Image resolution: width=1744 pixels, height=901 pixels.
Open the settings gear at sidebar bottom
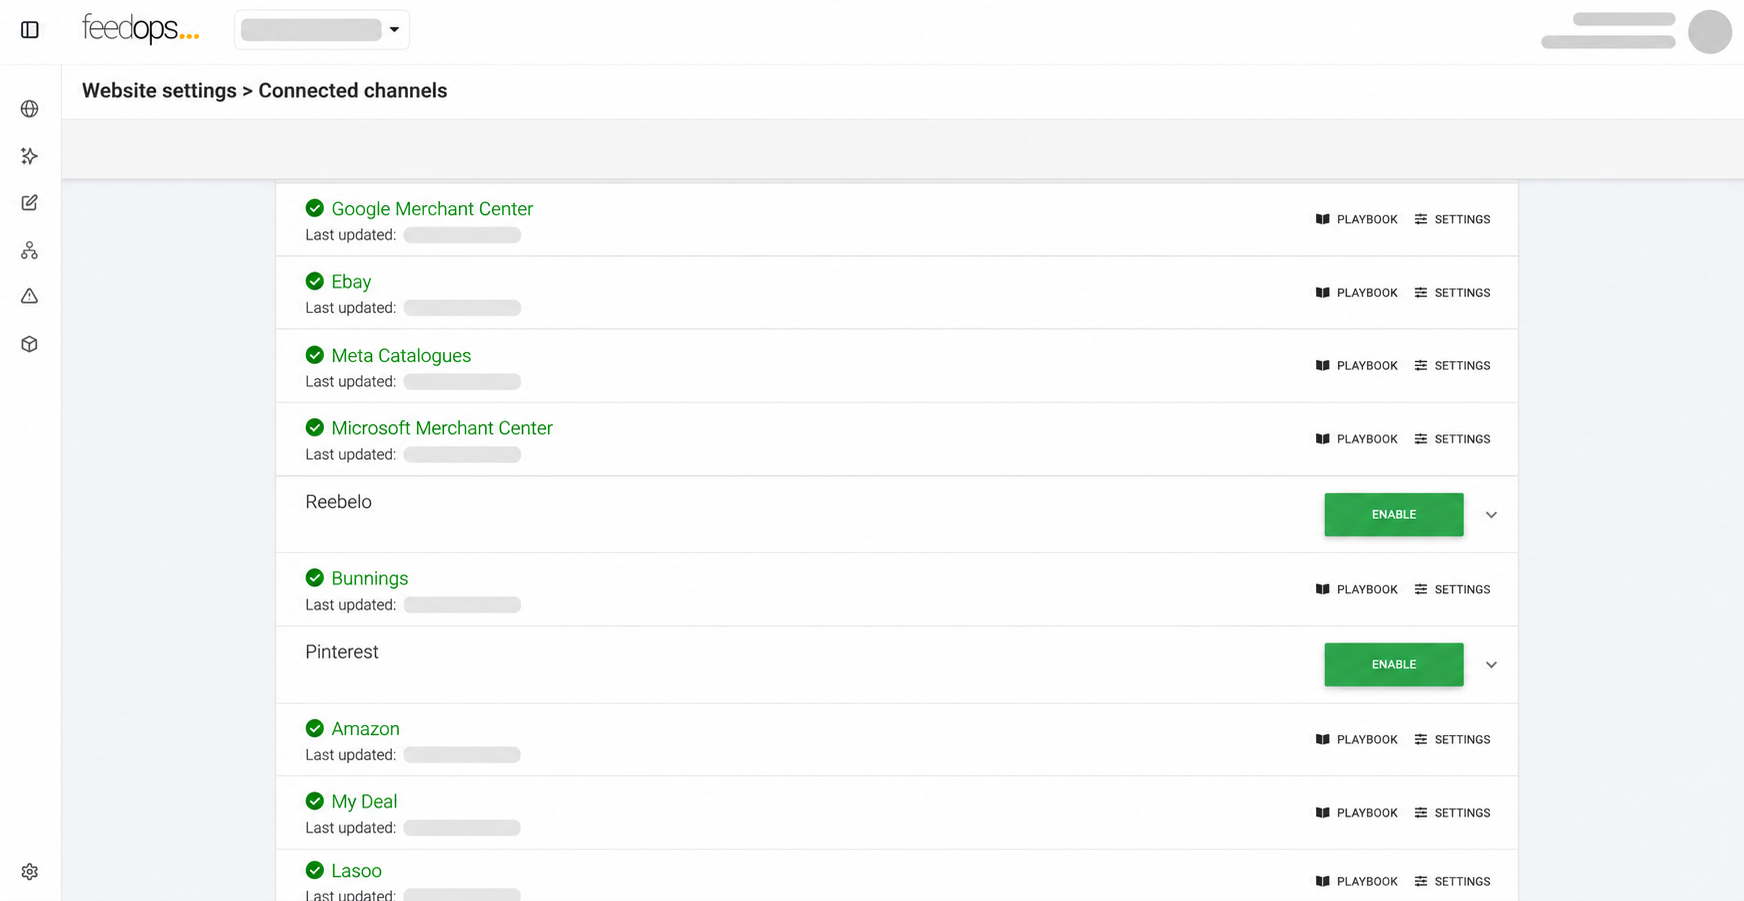coord(30,872)
